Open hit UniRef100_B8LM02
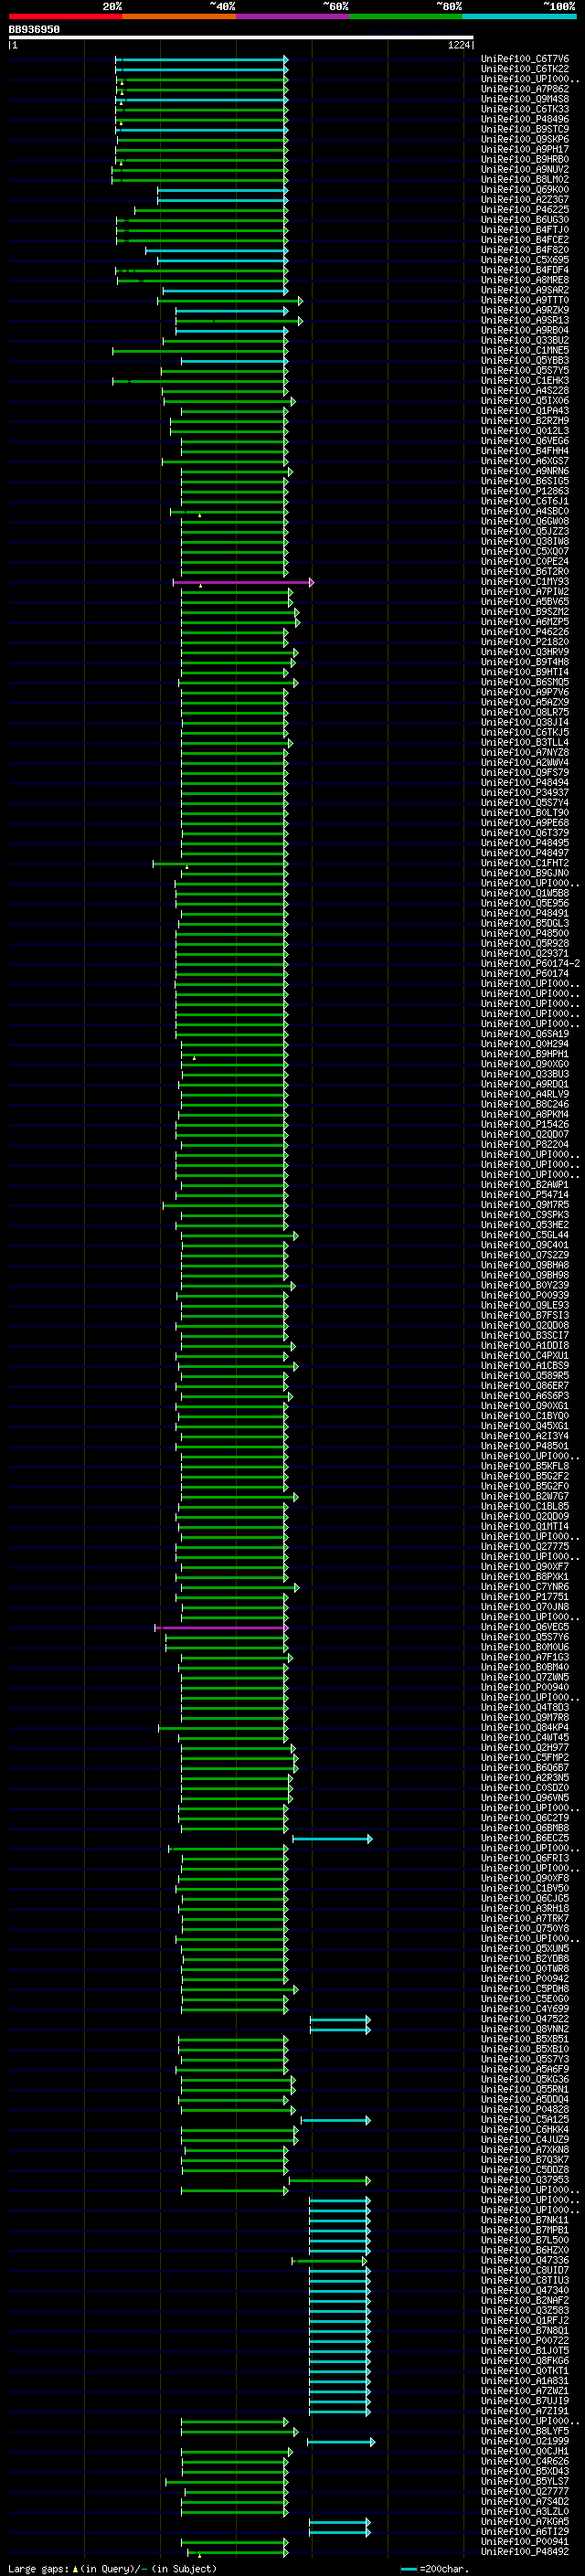This screenshot has height=2576, width=585. (x=525, y=180)
